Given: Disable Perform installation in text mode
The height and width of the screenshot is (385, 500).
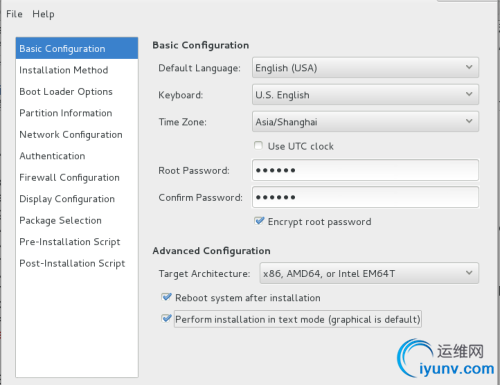Looking at the screenshot, I should tap(166, 319).
